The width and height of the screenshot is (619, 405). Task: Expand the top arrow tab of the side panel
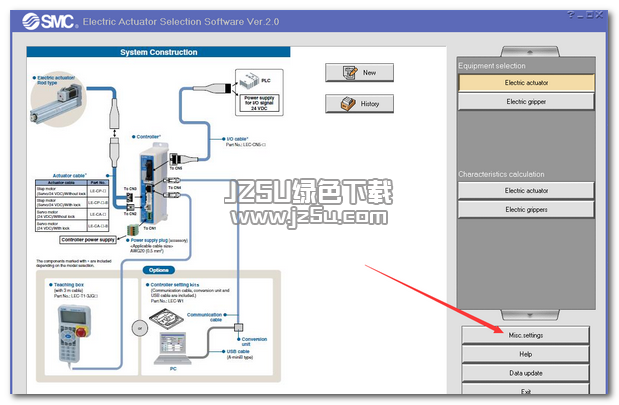click(x=530, y=52)
